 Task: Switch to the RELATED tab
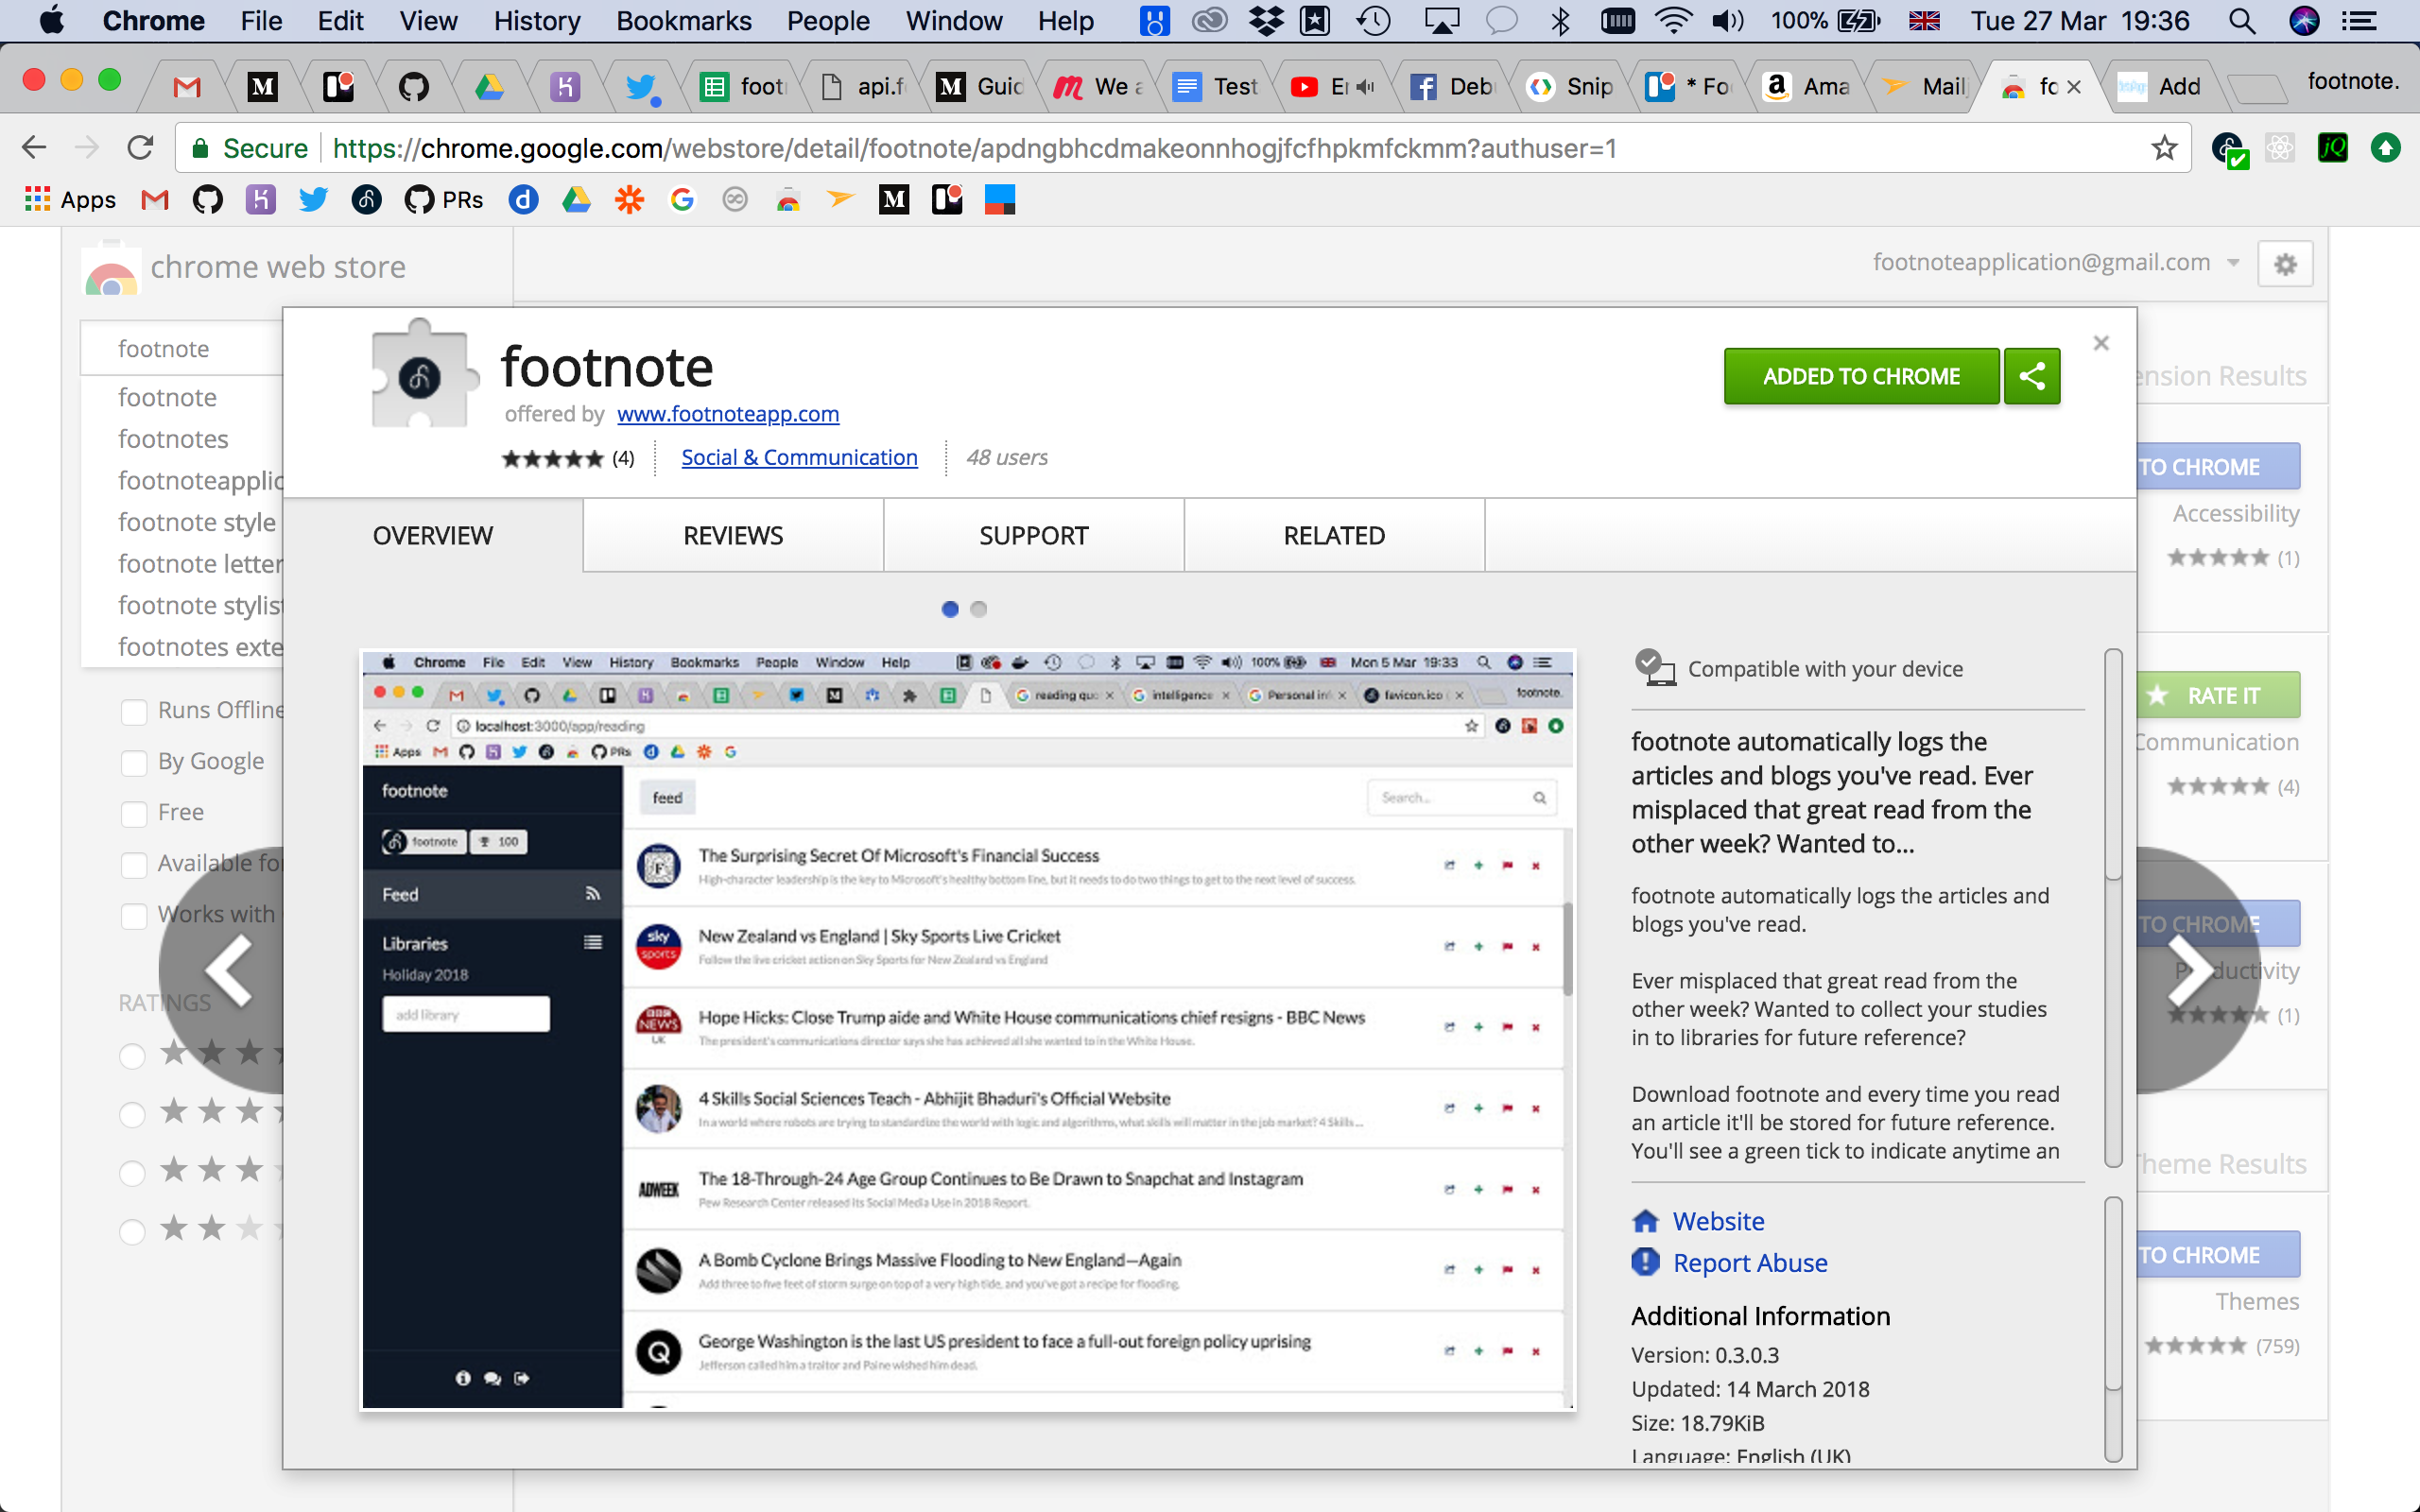click(x=1334, y=536)
